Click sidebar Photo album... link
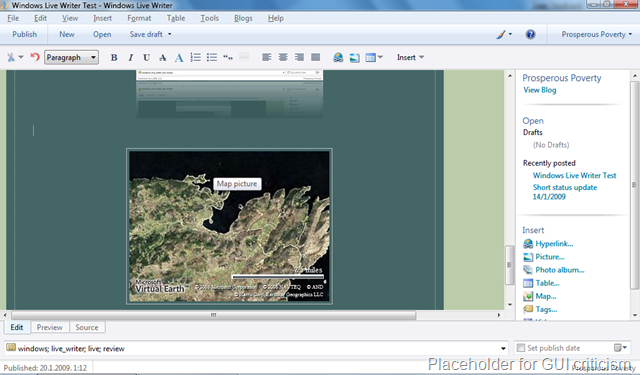The height and width of the screenshot is (375, 640). [x=554, y=270]
